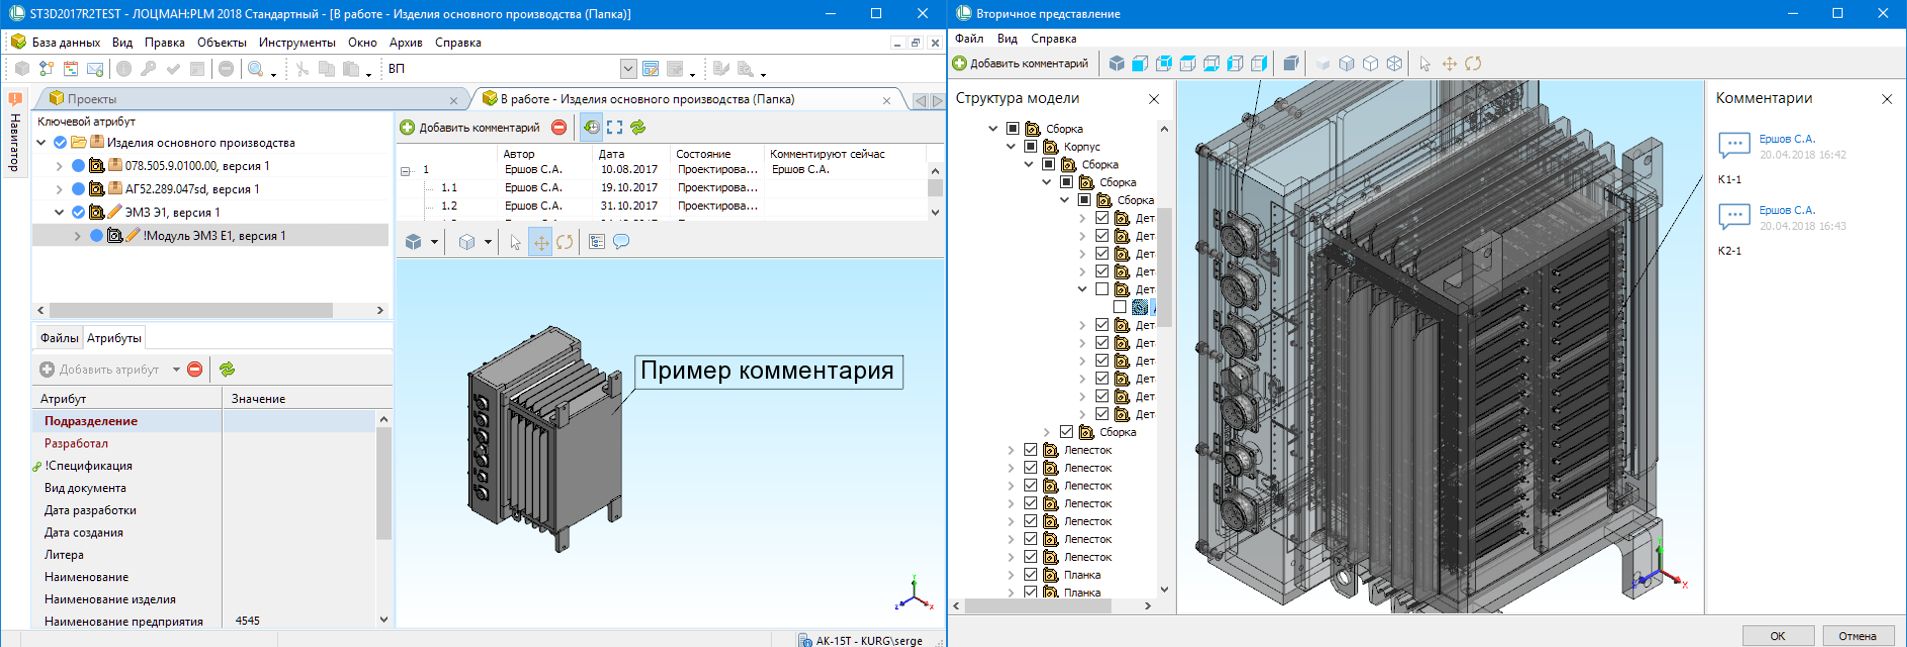The width and height of the screenshot is (1907, 647).
Task: Click the first solid cube icon in Вторичное представление
Action: pos(1116,63)
